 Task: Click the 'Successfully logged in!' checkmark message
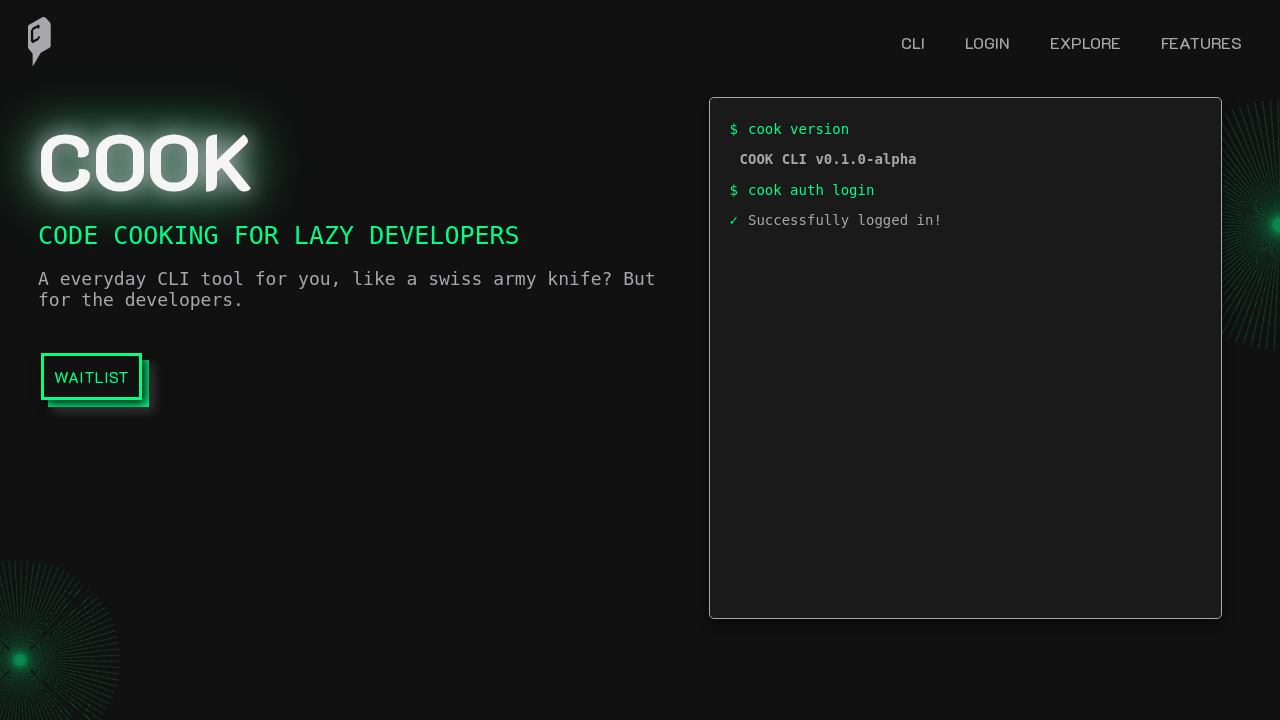tap(835, 220)
